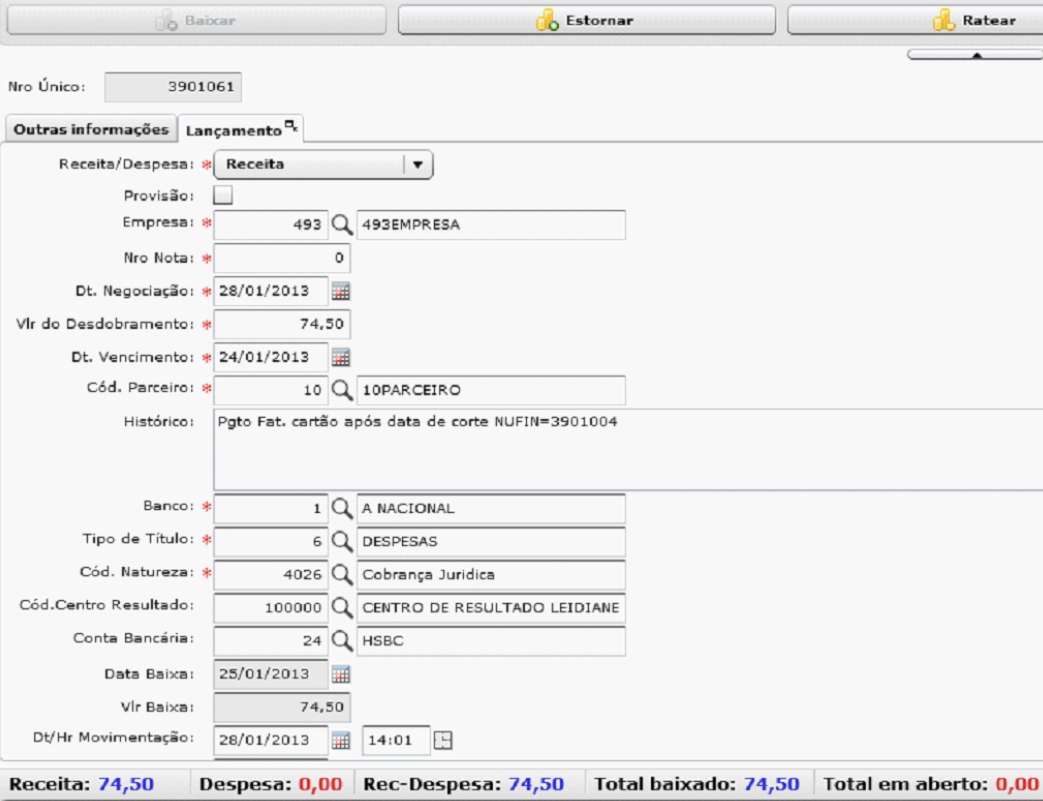Open calendar for Dt/Hr Movimentação

(341, 740)
